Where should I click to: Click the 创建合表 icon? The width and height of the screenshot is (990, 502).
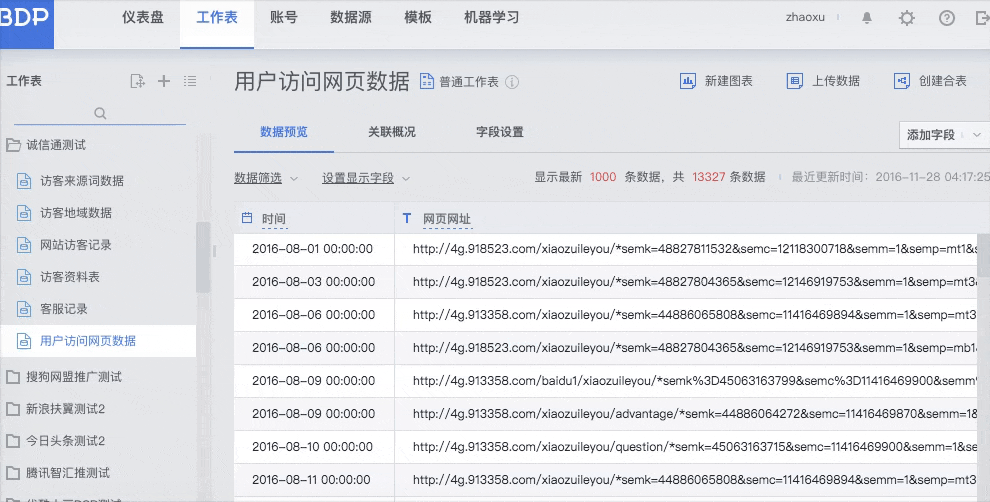tap(902, 81)
